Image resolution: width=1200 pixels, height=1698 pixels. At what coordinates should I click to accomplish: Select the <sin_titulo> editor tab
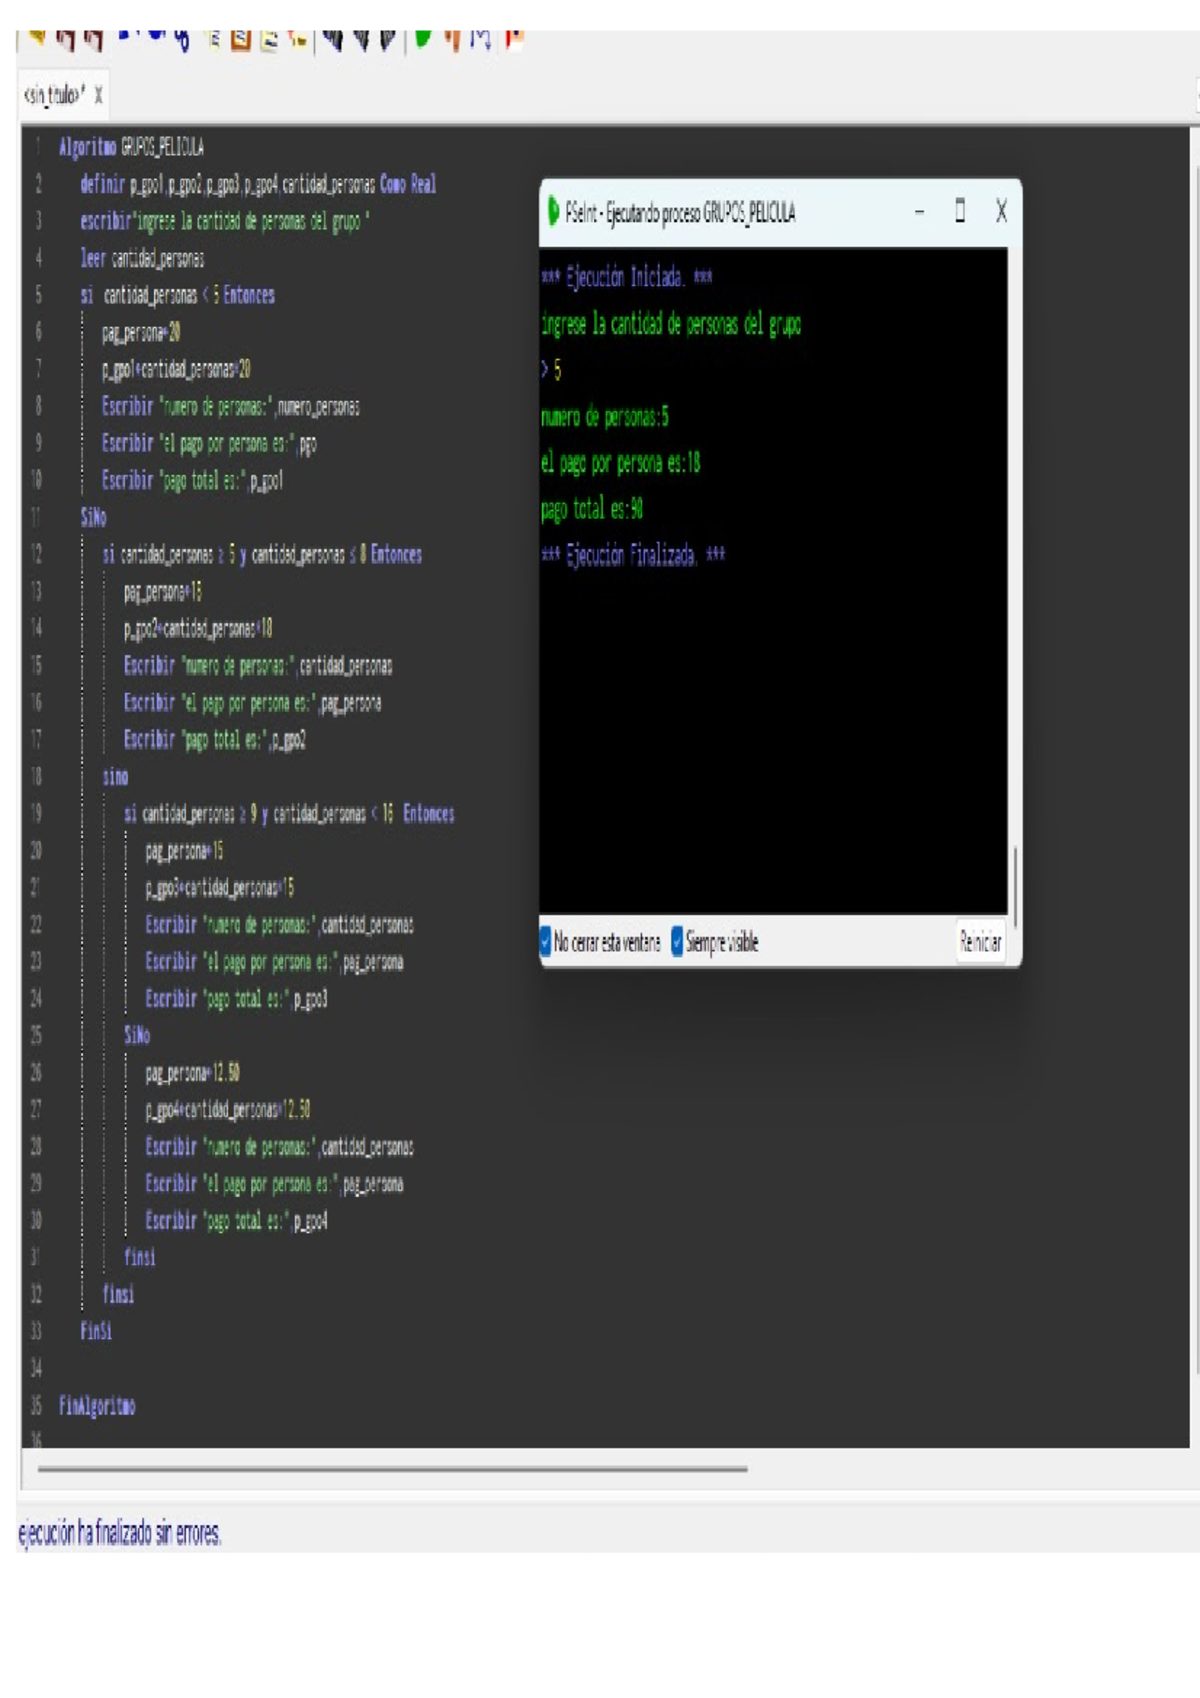pos(52,95)
